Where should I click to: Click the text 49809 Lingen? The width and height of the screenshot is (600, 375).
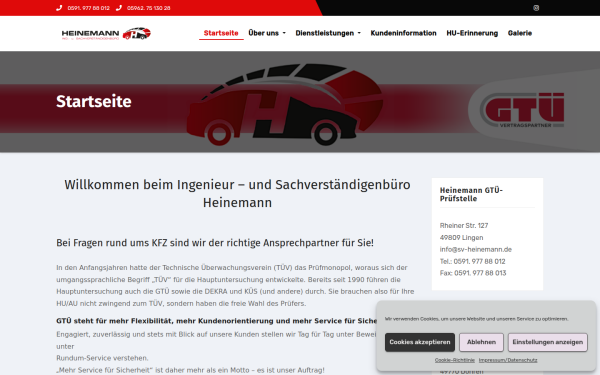click(x=461, y=238)
